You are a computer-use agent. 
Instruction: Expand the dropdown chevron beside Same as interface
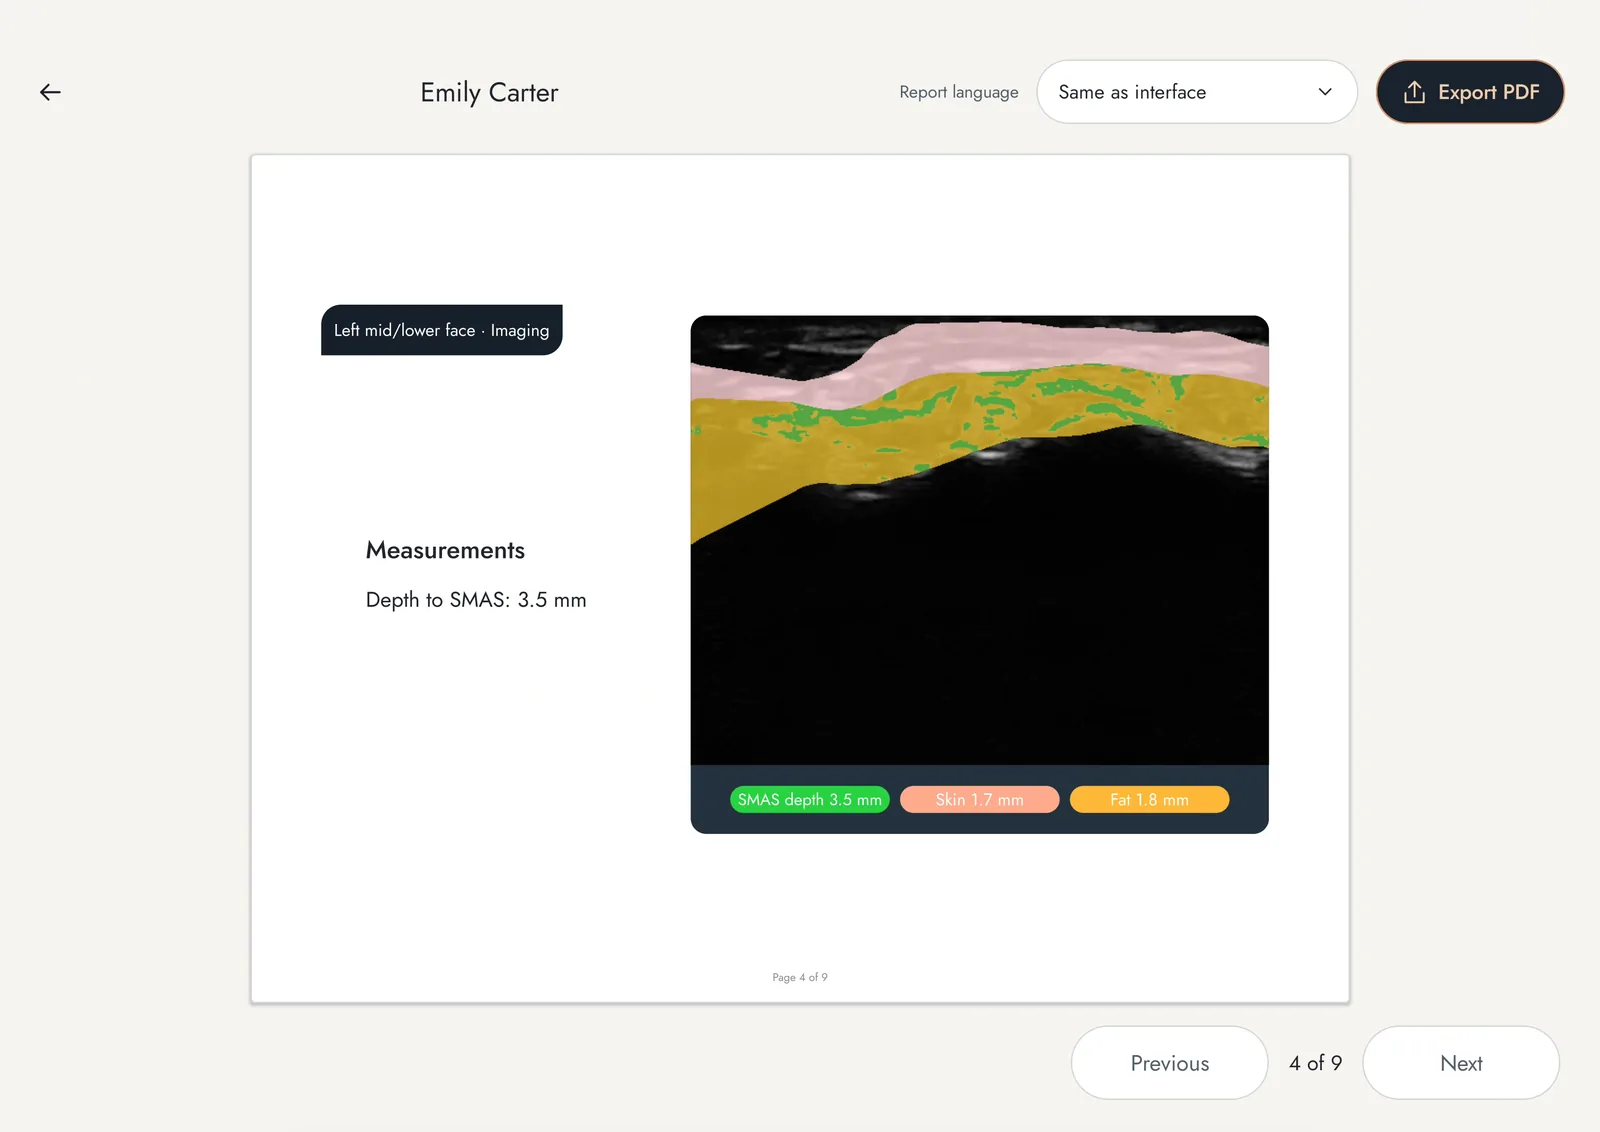(1325, 92)
